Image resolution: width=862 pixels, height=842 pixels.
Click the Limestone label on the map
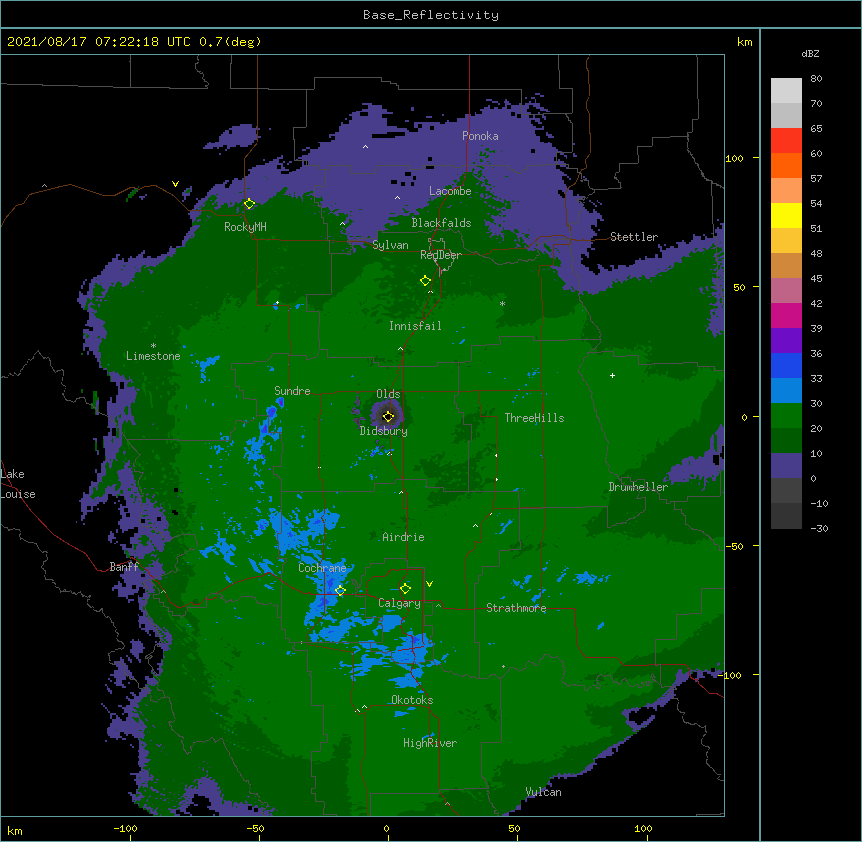pyautogui.click(x=153, y=356)
